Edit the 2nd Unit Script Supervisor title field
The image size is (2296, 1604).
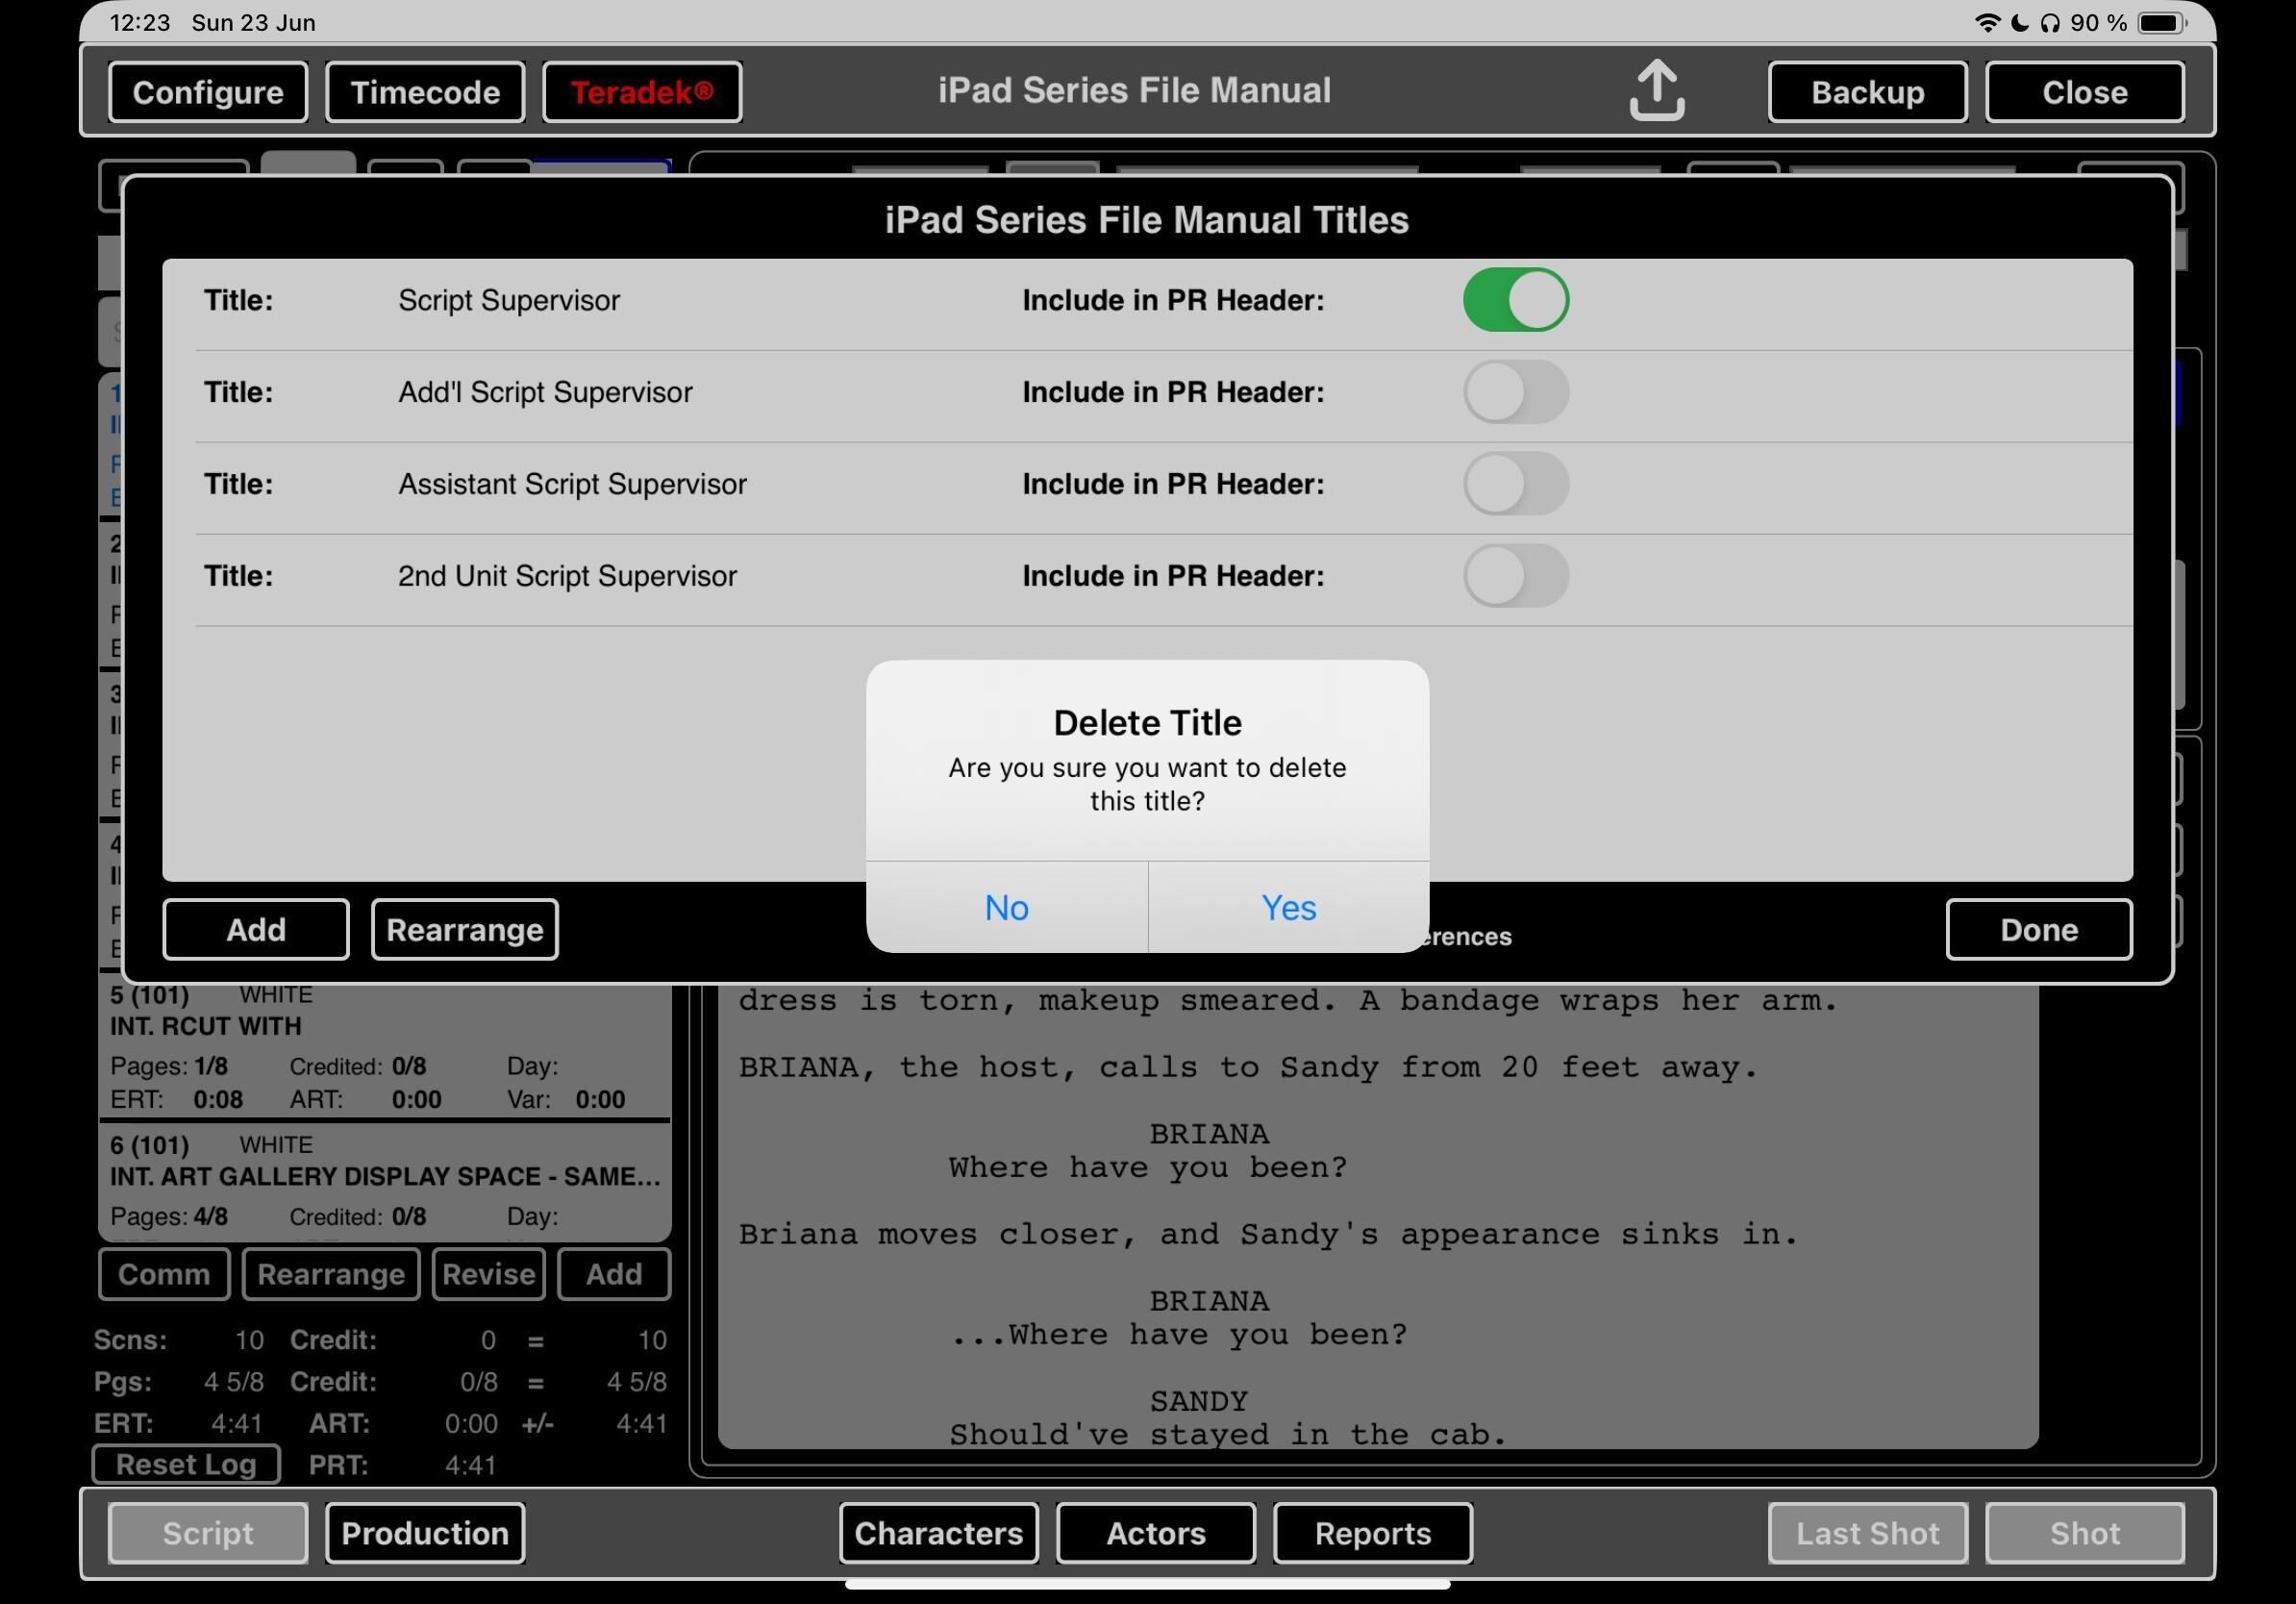[x=567, y=576]
